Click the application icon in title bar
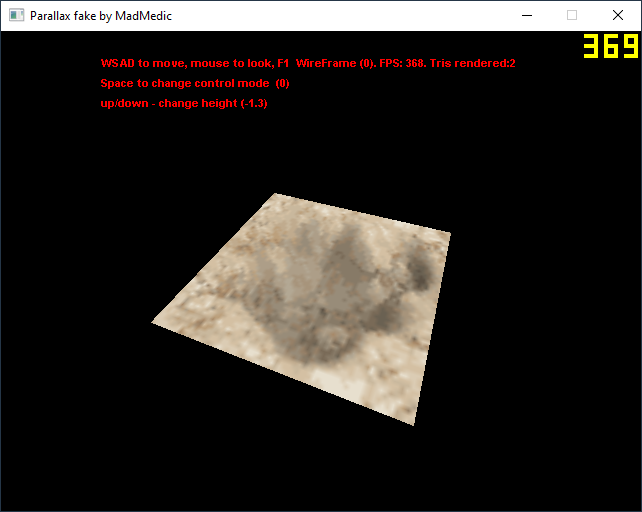The image size is (642, 512). 16,16
